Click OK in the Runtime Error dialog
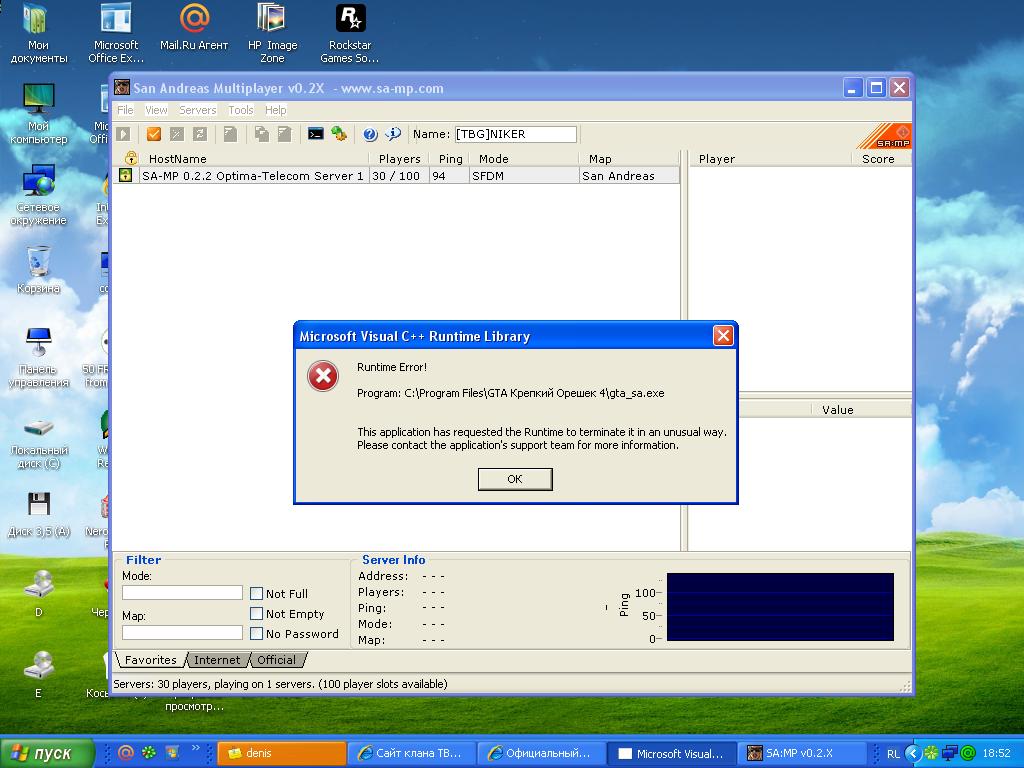Viewport: 1024px width, 768px height. [515, 479]
